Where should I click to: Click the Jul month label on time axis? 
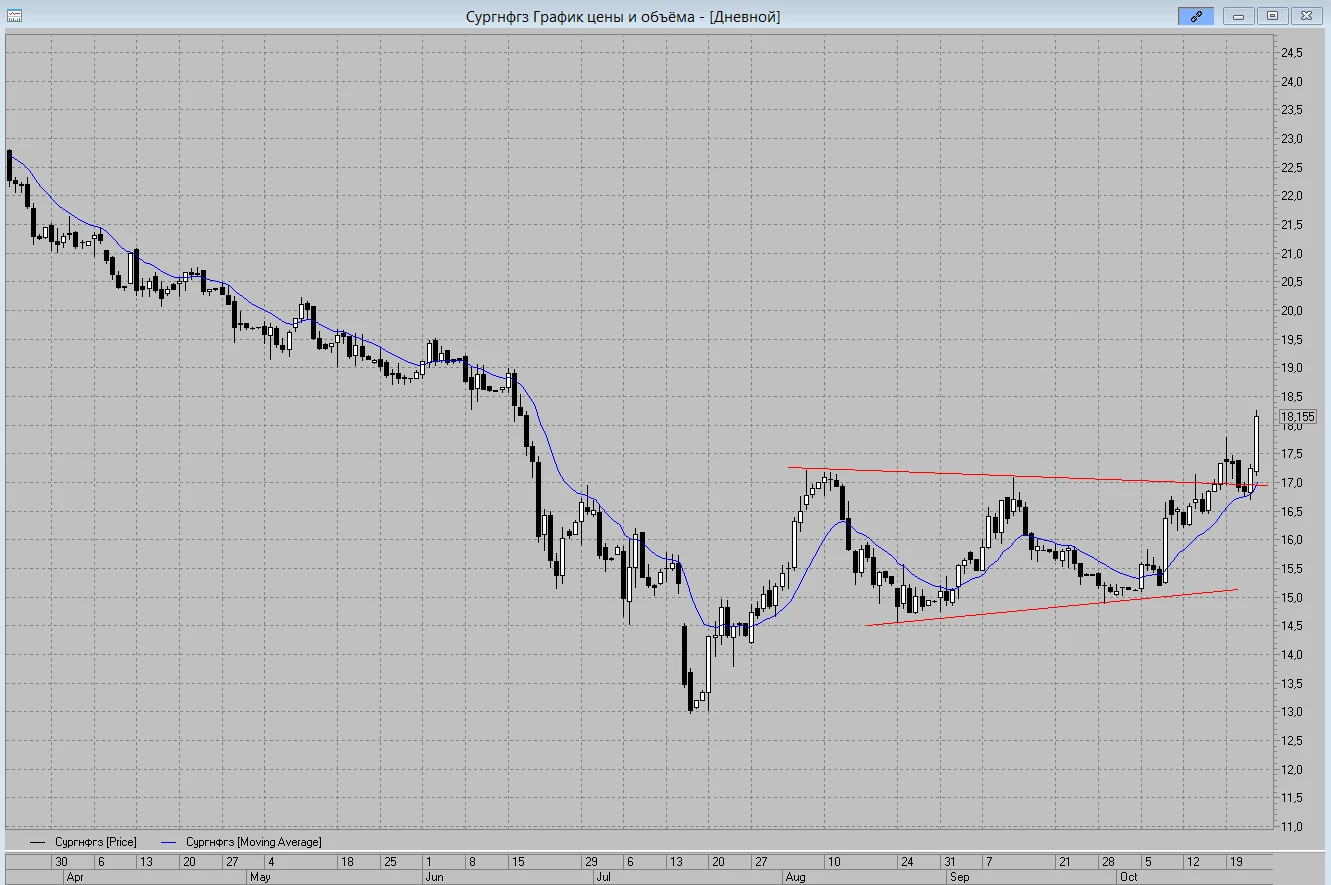coord(603,876)
